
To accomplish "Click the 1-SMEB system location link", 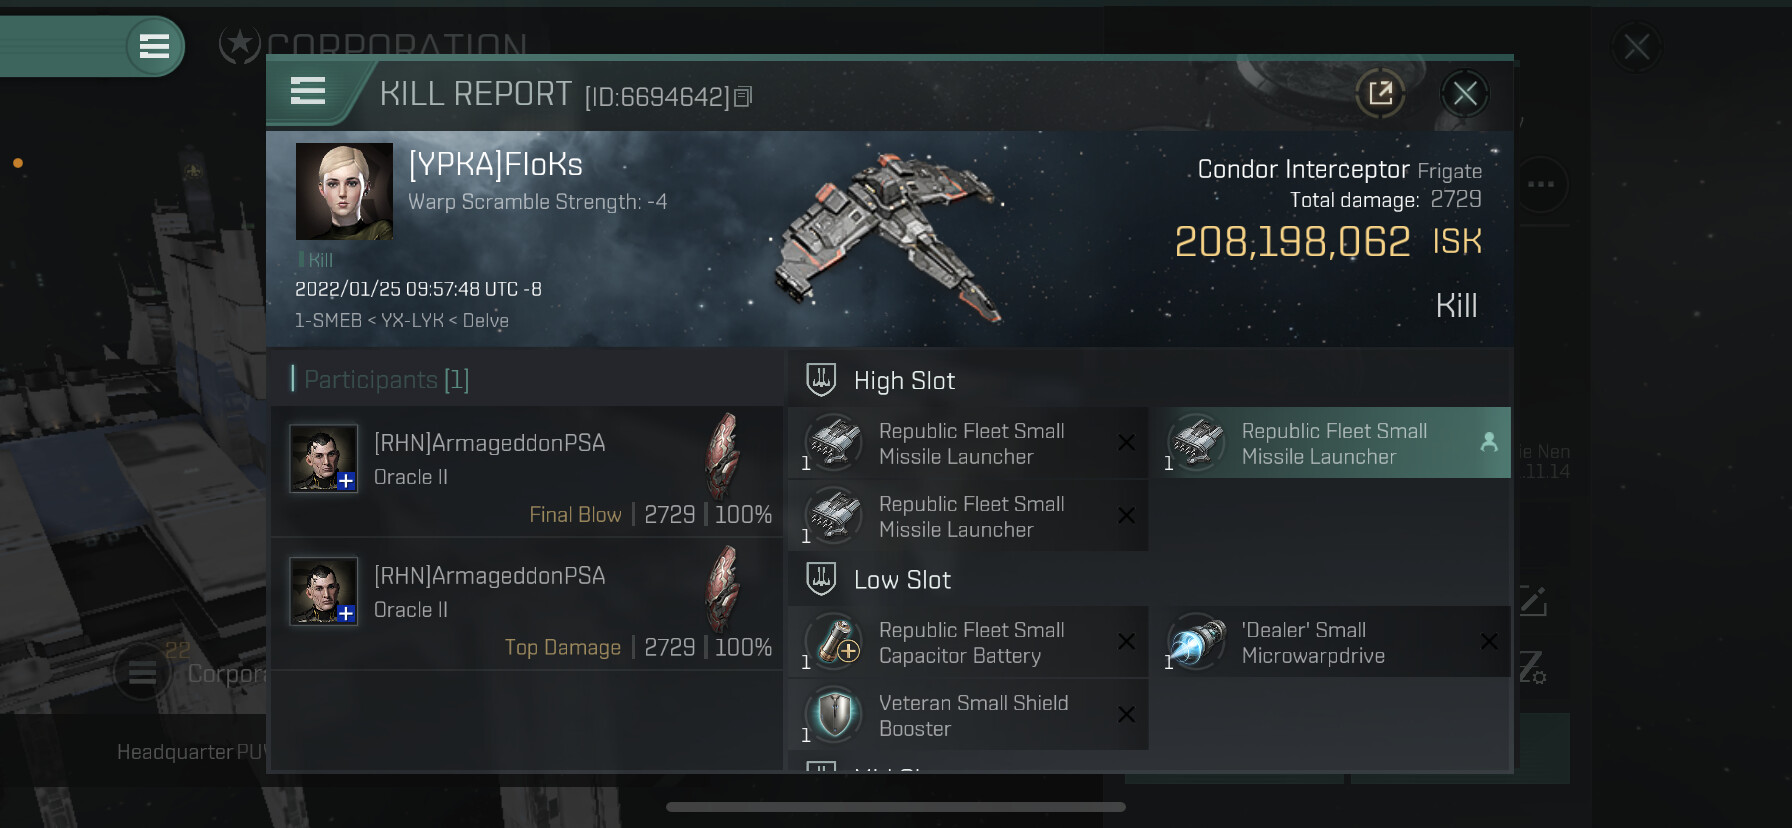I will coord(328,320).
